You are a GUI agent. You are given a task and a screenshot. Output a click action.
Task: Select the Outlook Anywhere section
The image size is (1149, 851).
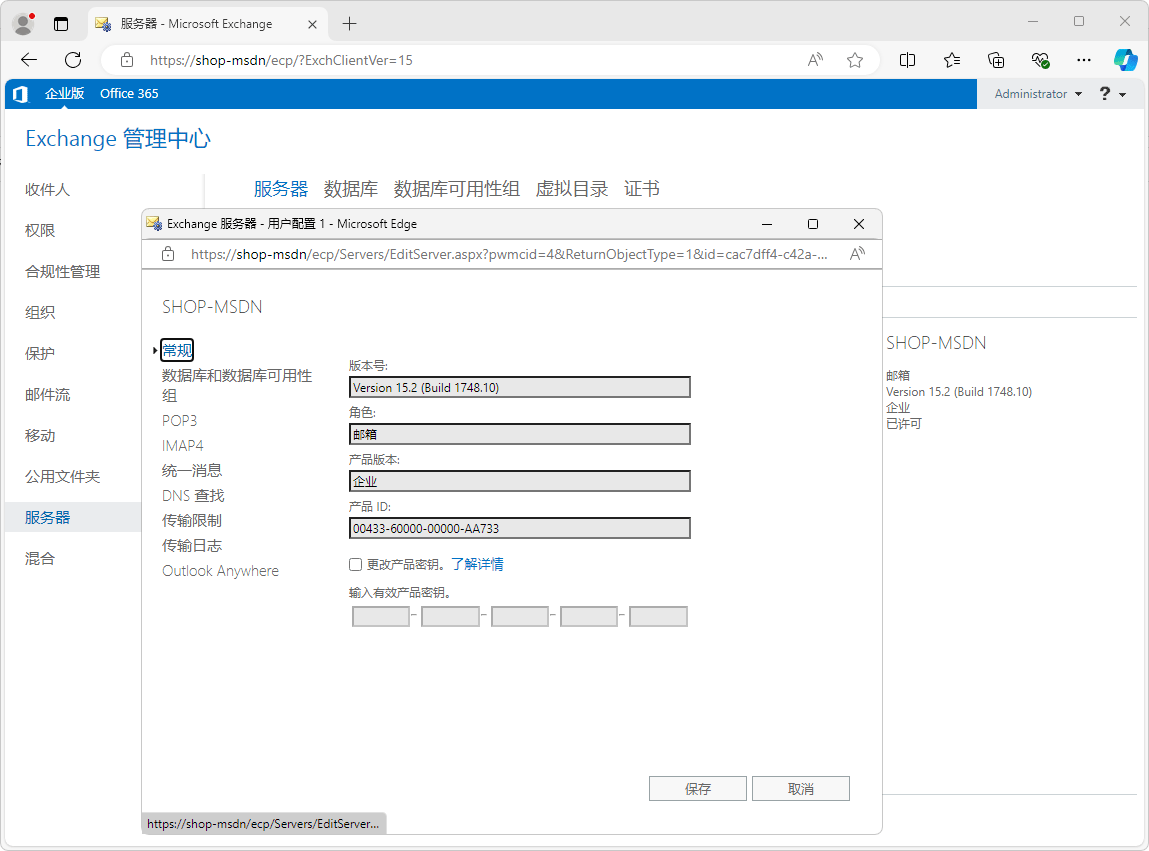(221, 571)
